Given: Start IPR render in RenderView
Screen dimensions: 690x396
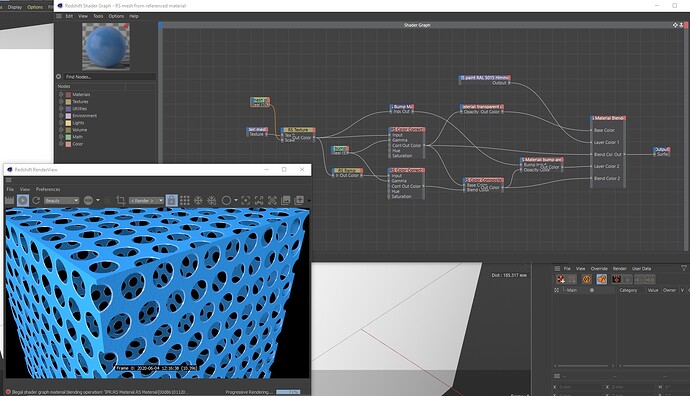Looking at the screenshot, I should (x=23, y=201).
